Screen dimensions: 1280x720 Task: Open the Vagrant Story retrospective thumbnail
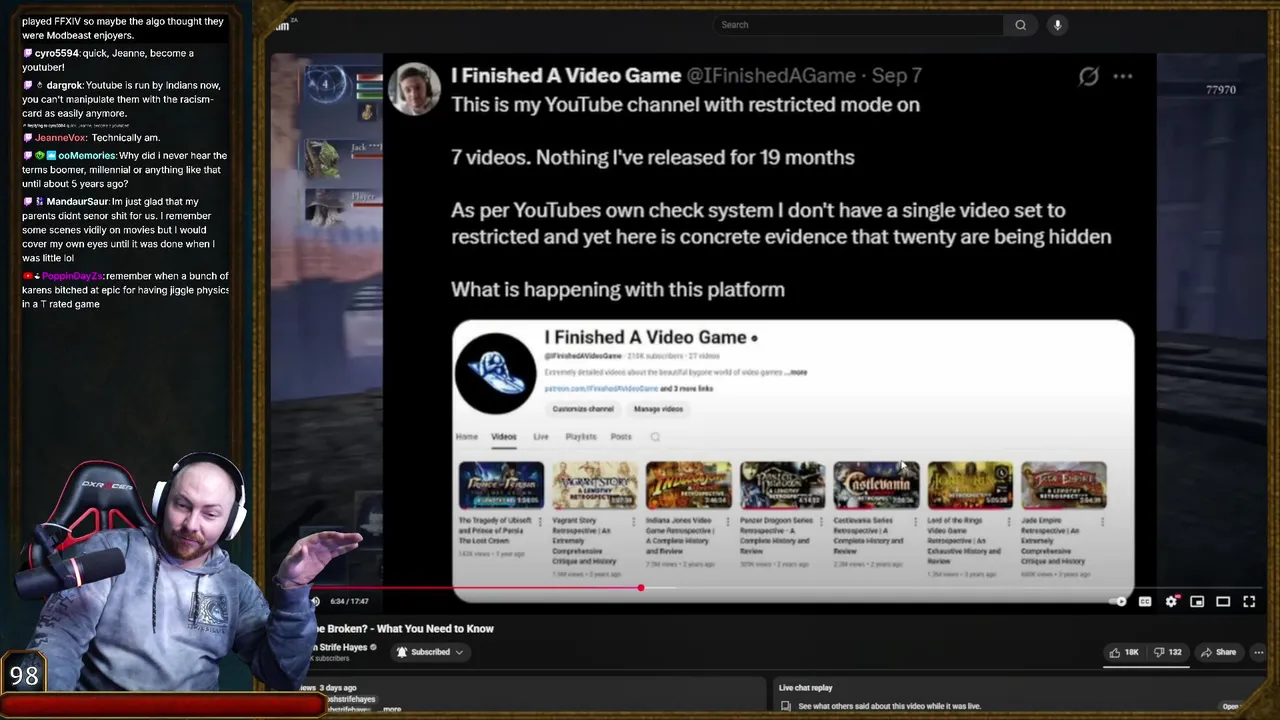click(x=595, y=485)
